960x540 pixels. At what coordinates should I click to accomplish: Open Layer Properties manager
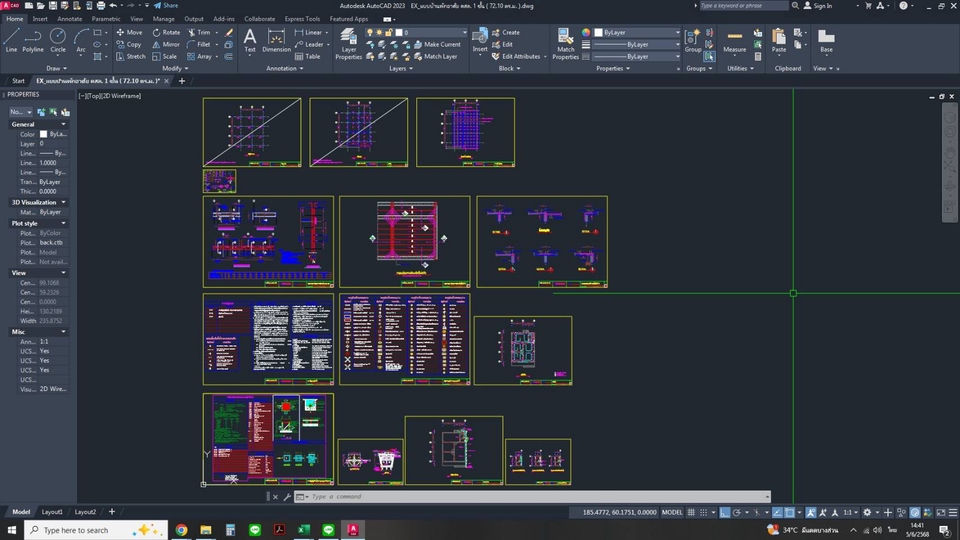coord(348,43)
